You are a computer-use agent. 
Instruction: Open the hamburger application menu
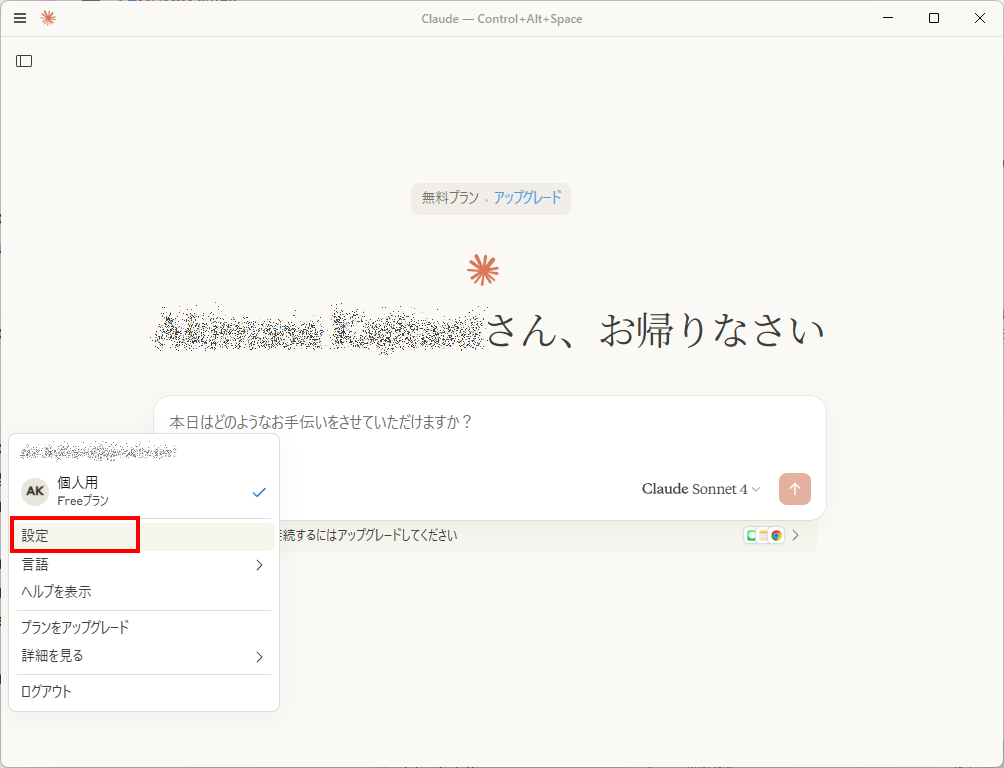(x=20, y=18)
